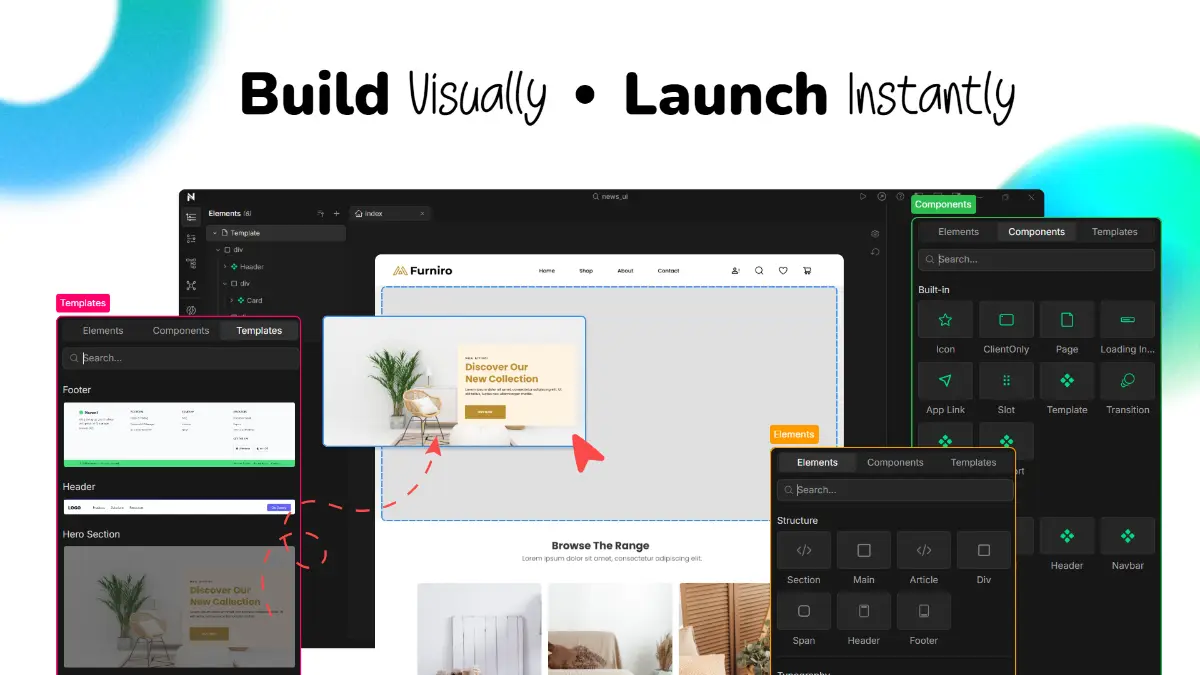Select the Footer template thumbnail
The image size is (1200, 675).
pos(179,434)
